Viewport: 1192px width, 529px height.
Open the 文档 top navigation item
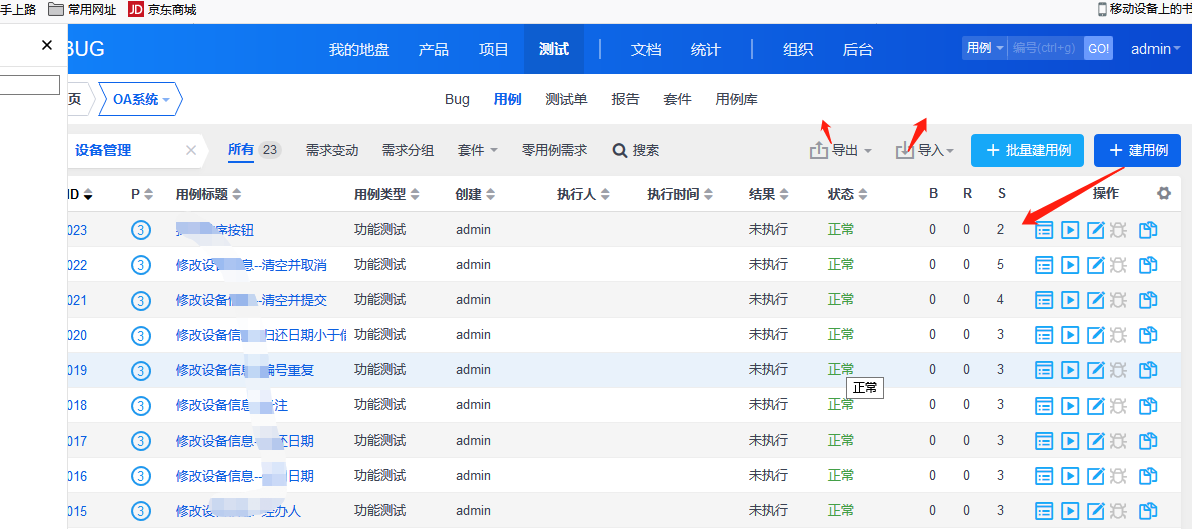pos(646,49)
